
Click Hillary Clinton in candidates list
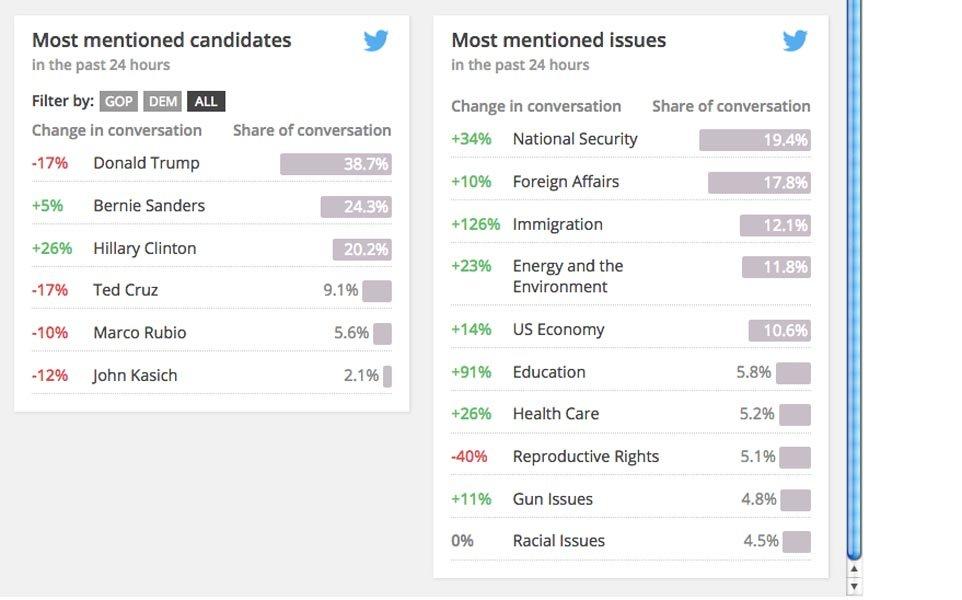[x=145, y=248]
